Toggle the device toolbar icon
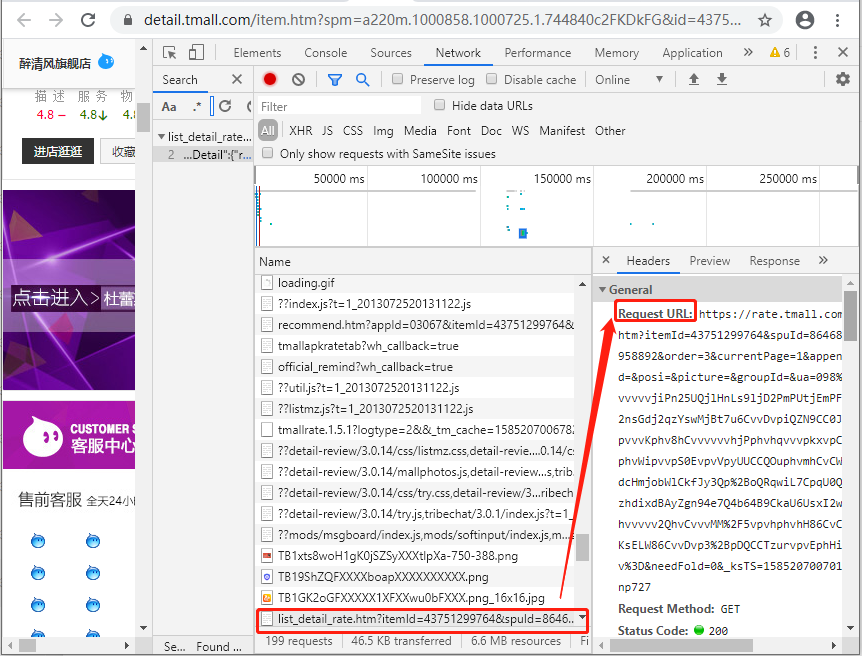Viewport: 862px width, 656px height. (x=196, y=53)
